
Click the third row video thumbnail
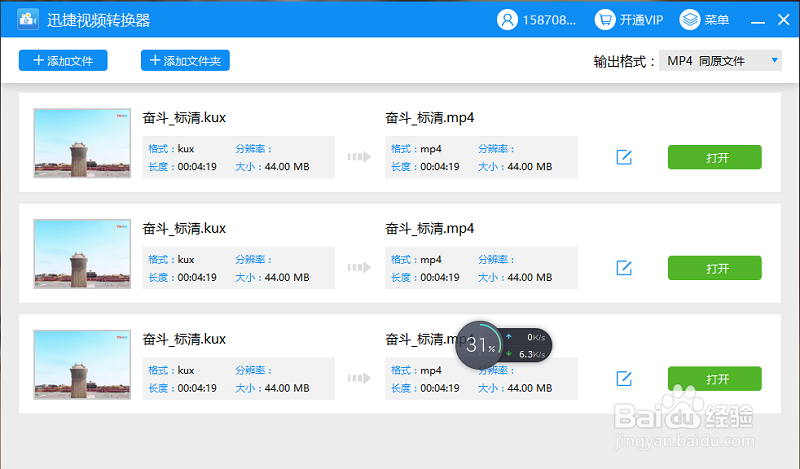[x=82, y=364]
